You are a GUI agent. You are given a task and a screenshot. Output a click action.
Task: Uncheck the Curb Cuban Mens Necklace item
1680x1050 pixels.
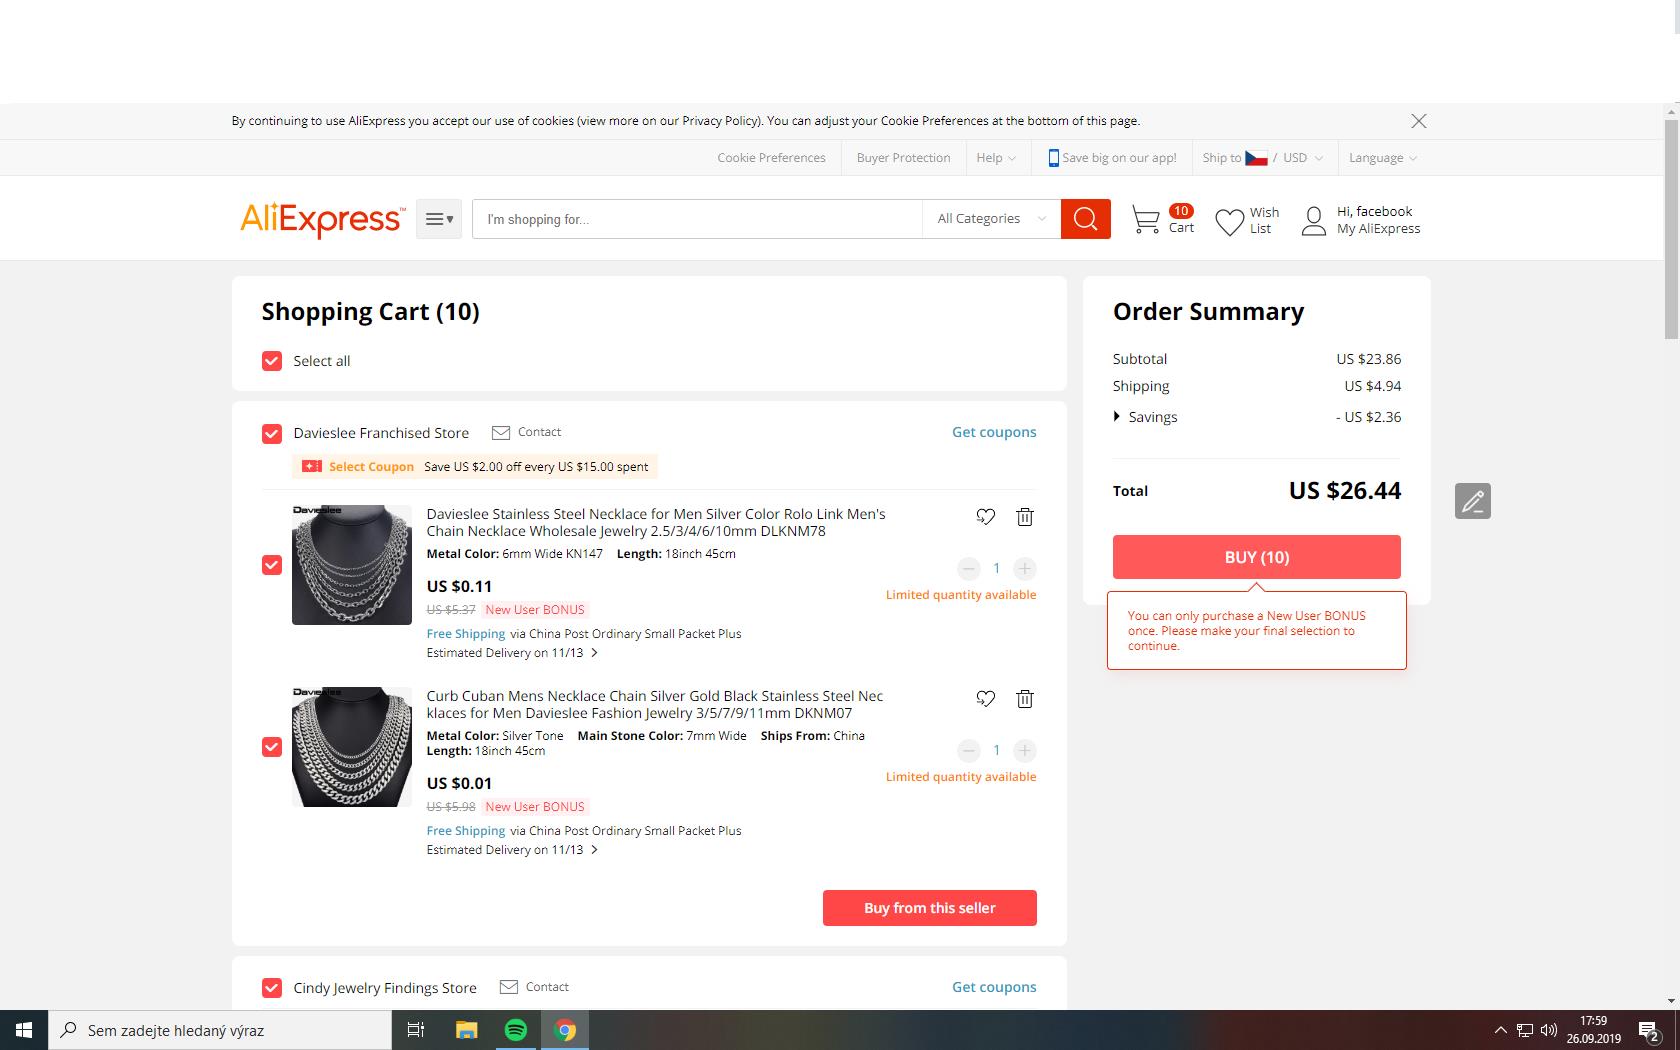pyautogui.click(x=272, y=747)
